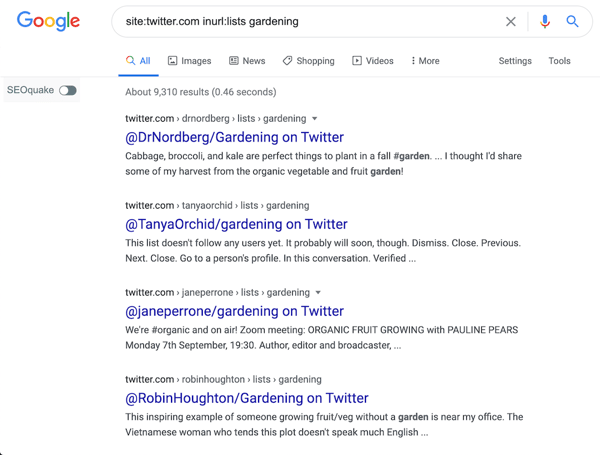Click the 'About 9,310 results' stats text
Viewport: 600px width, 455px height.
pos(201,92)
